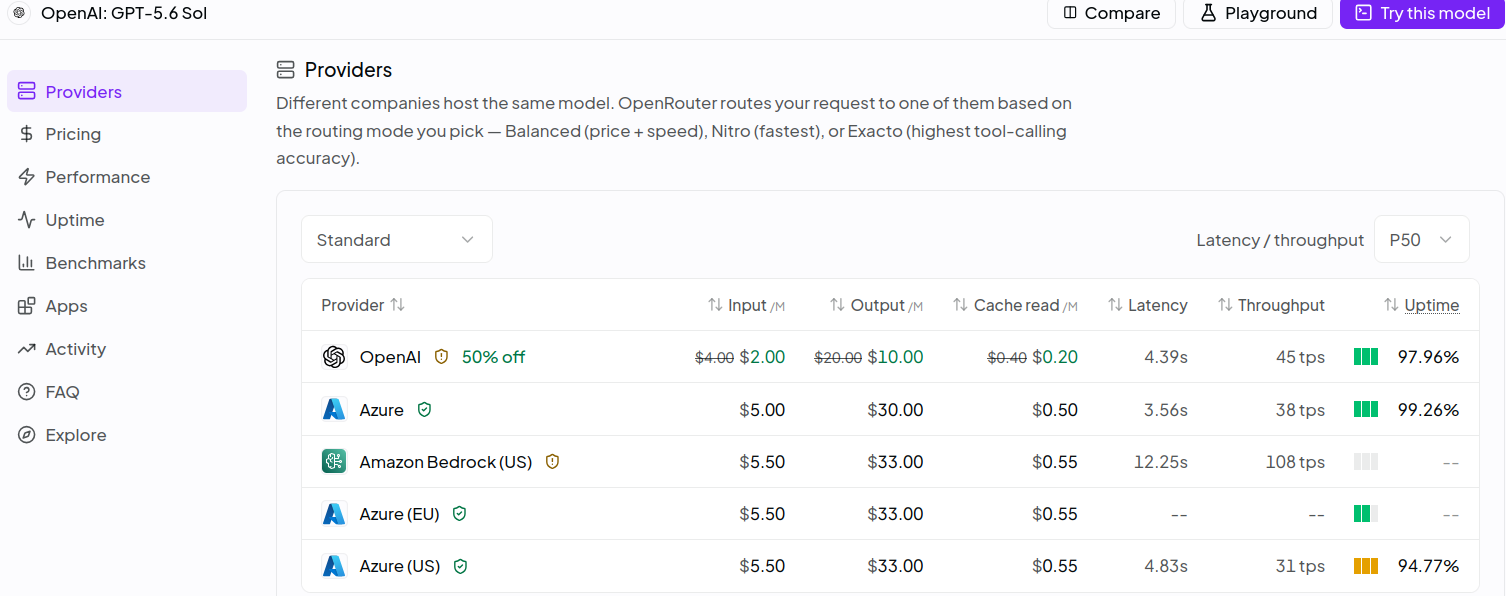Click the shield icon next to Amazon Bedrock

(x=552, y=461)
